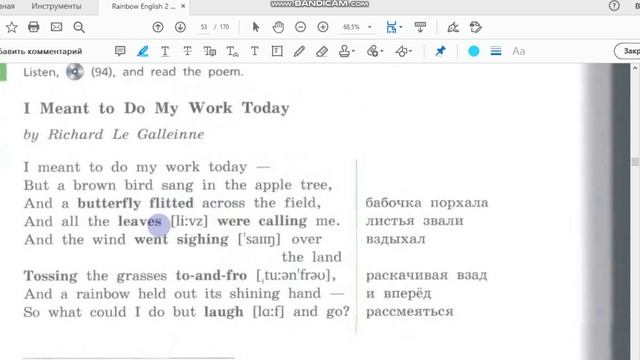This screenshot has width=640, height=360.
Task: Open the blue color picker circle
Action: pyautogui.click(x=473, y=51)
